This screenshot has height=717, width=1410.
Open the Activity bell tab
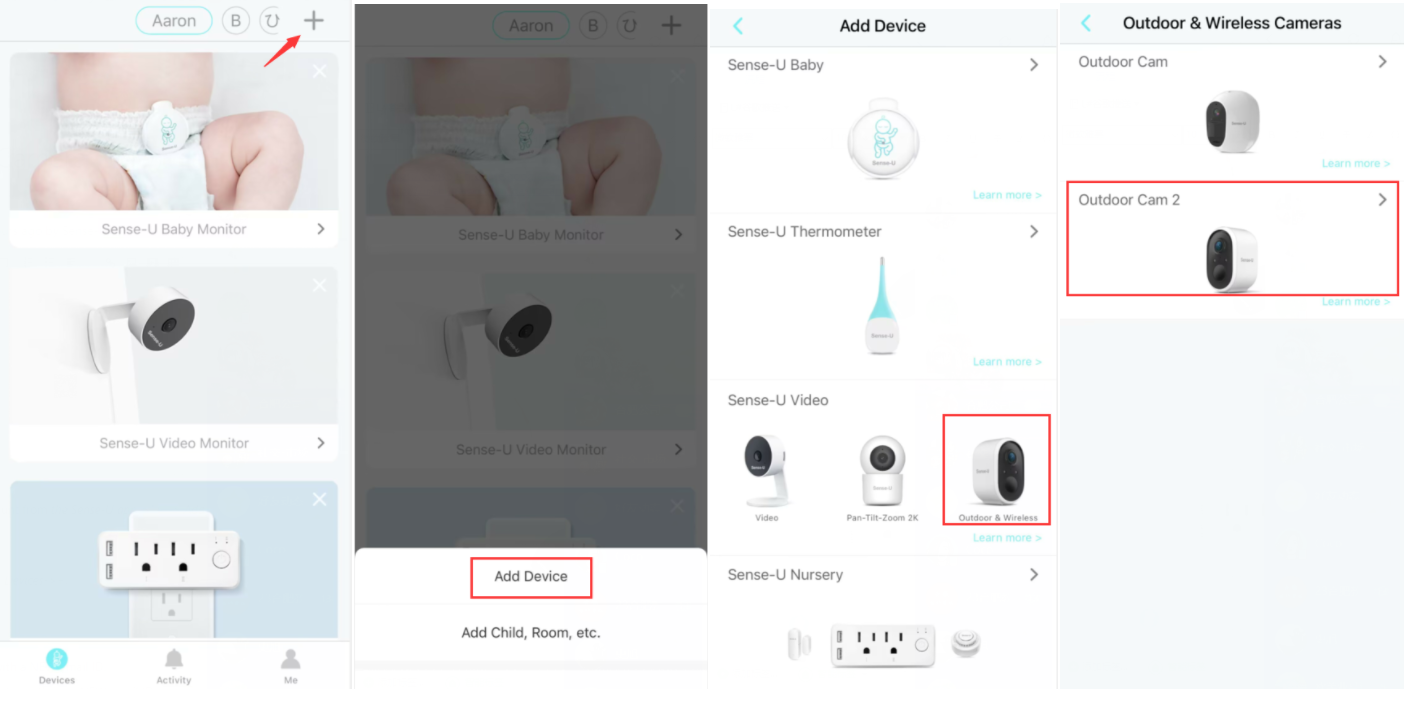coord(174,666)
